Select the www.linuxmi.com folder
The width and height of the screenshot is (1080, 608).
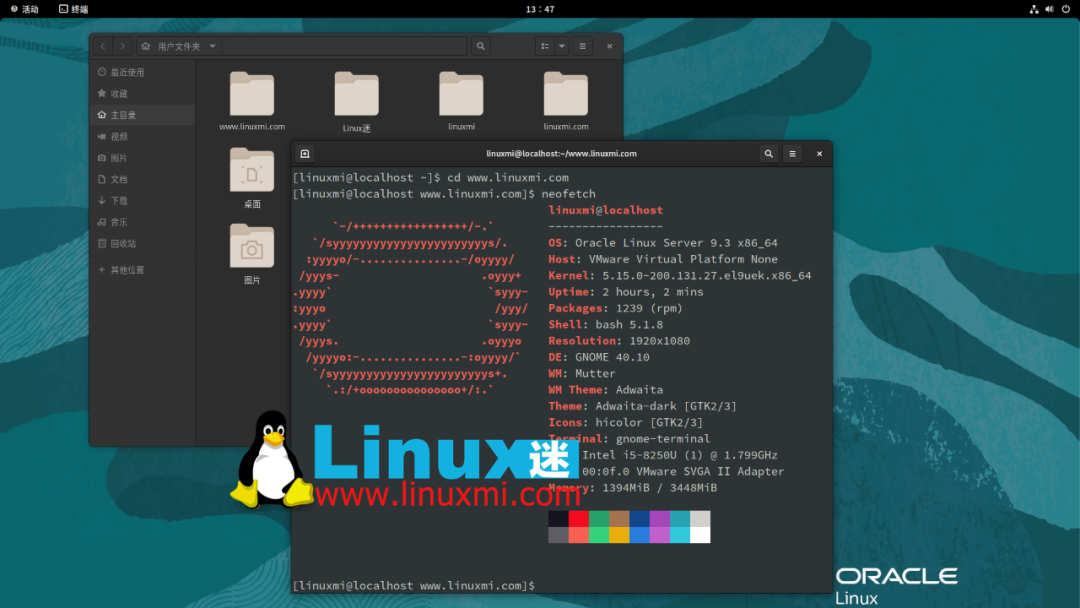(x=252, y=101)
